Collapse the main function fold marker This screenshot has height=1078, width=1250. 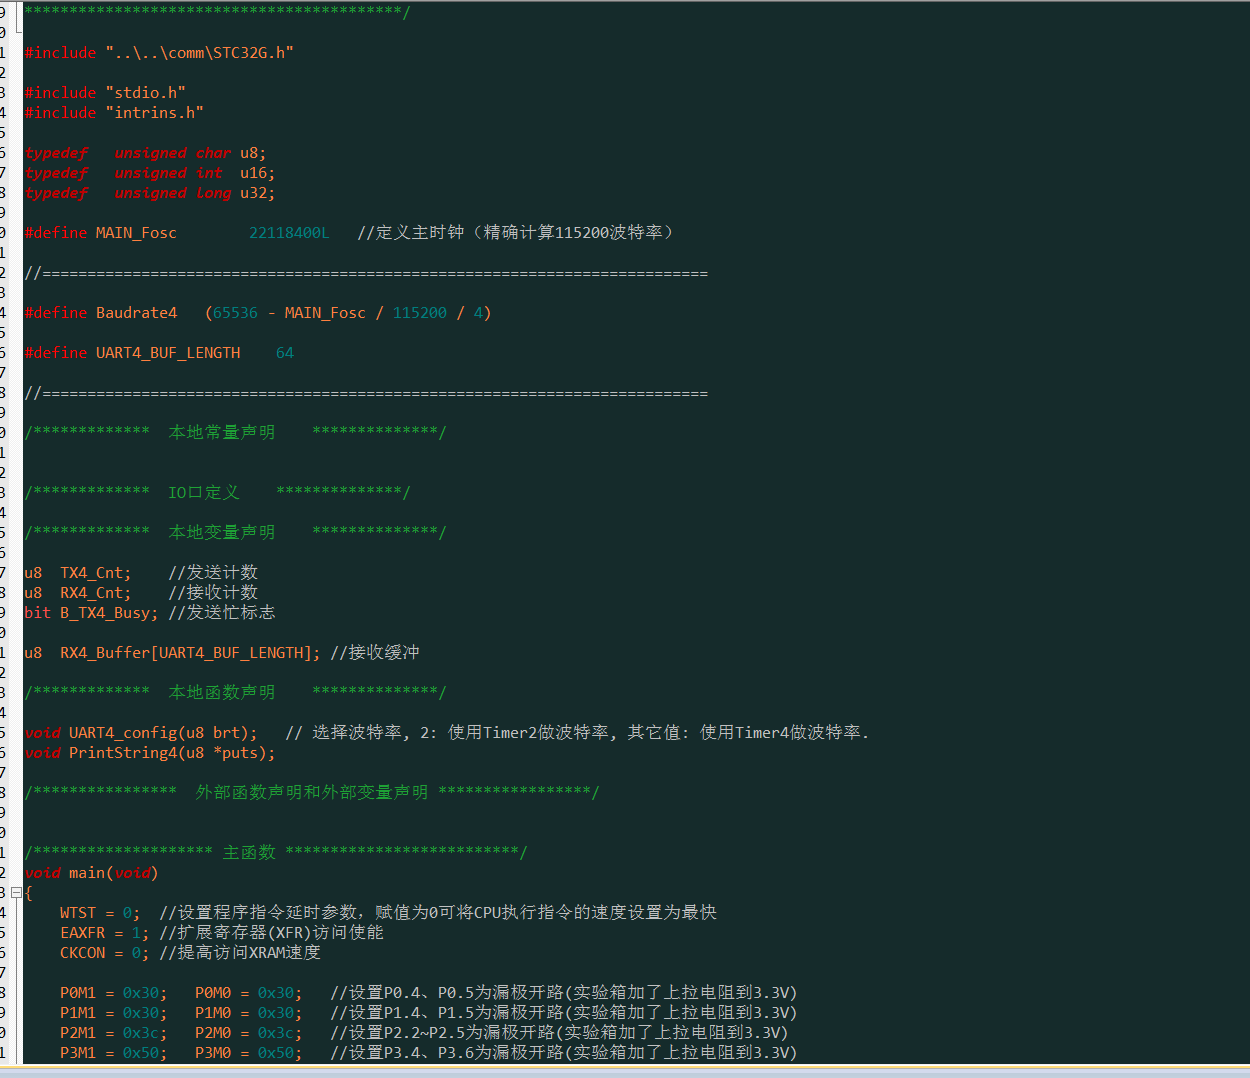point(16,892)
